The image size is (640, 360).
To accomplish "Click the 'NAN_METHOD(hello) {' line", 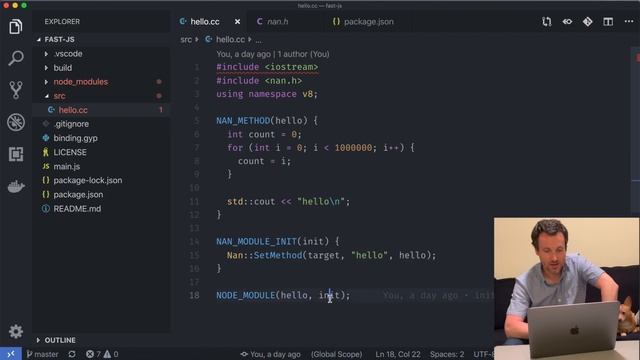I will coord(267,120).
